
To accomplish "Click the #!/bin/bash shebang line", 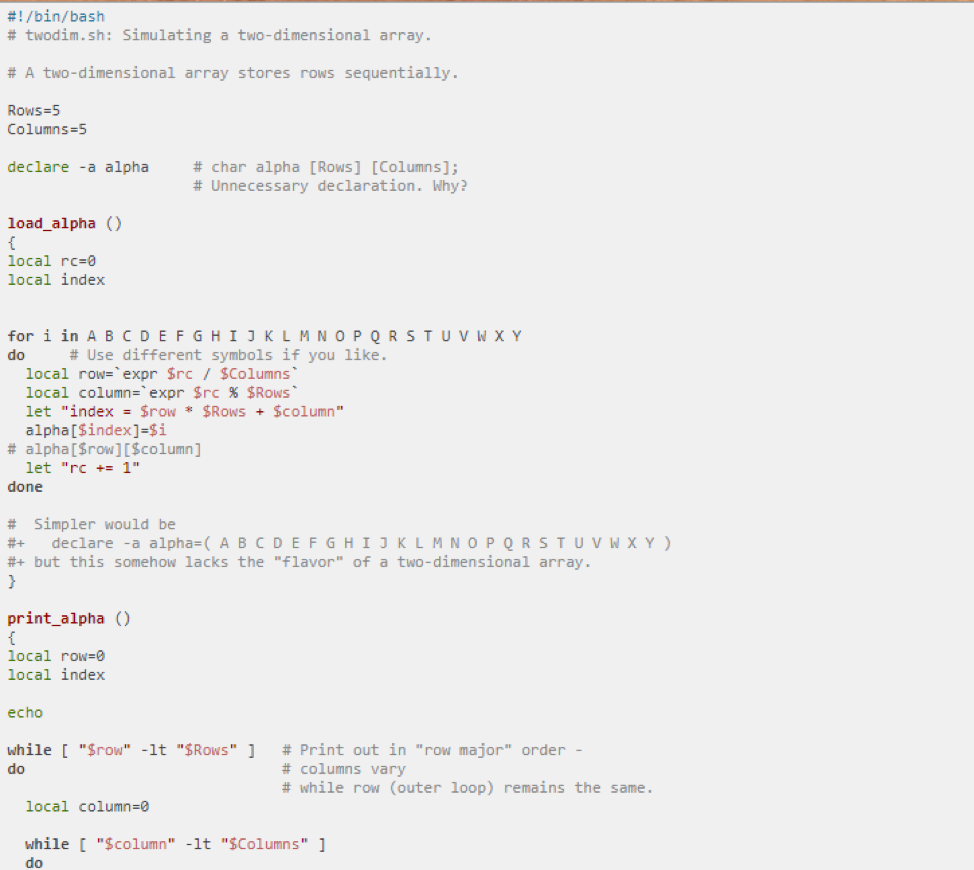I will pyautogui.click(x=56, y=17).
